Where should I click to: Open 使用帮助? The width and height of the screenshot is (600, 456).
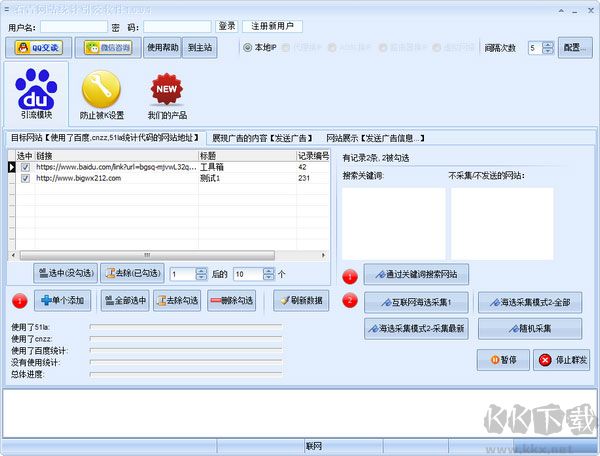163,47
